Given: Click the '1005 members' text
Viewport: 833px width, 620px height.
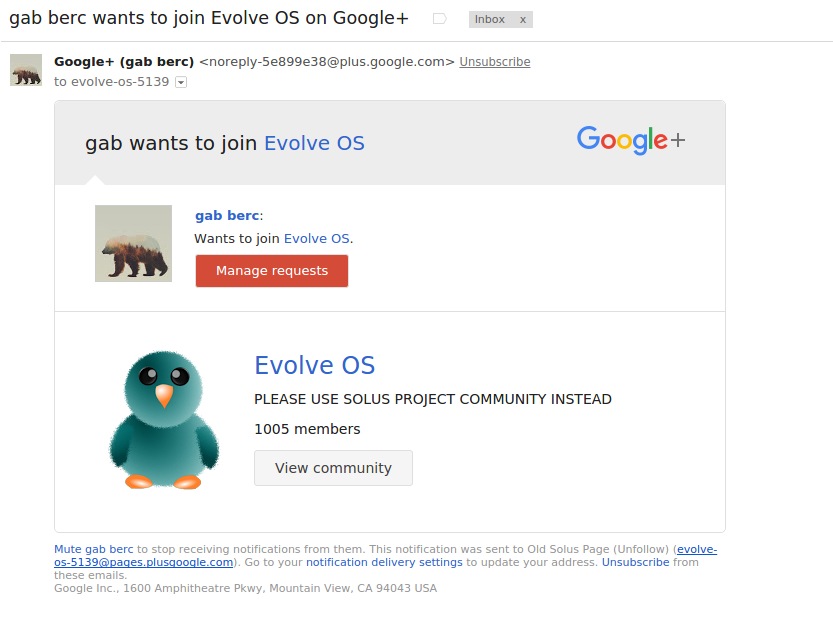Looking at the screenshot, I should coord(307,429).
